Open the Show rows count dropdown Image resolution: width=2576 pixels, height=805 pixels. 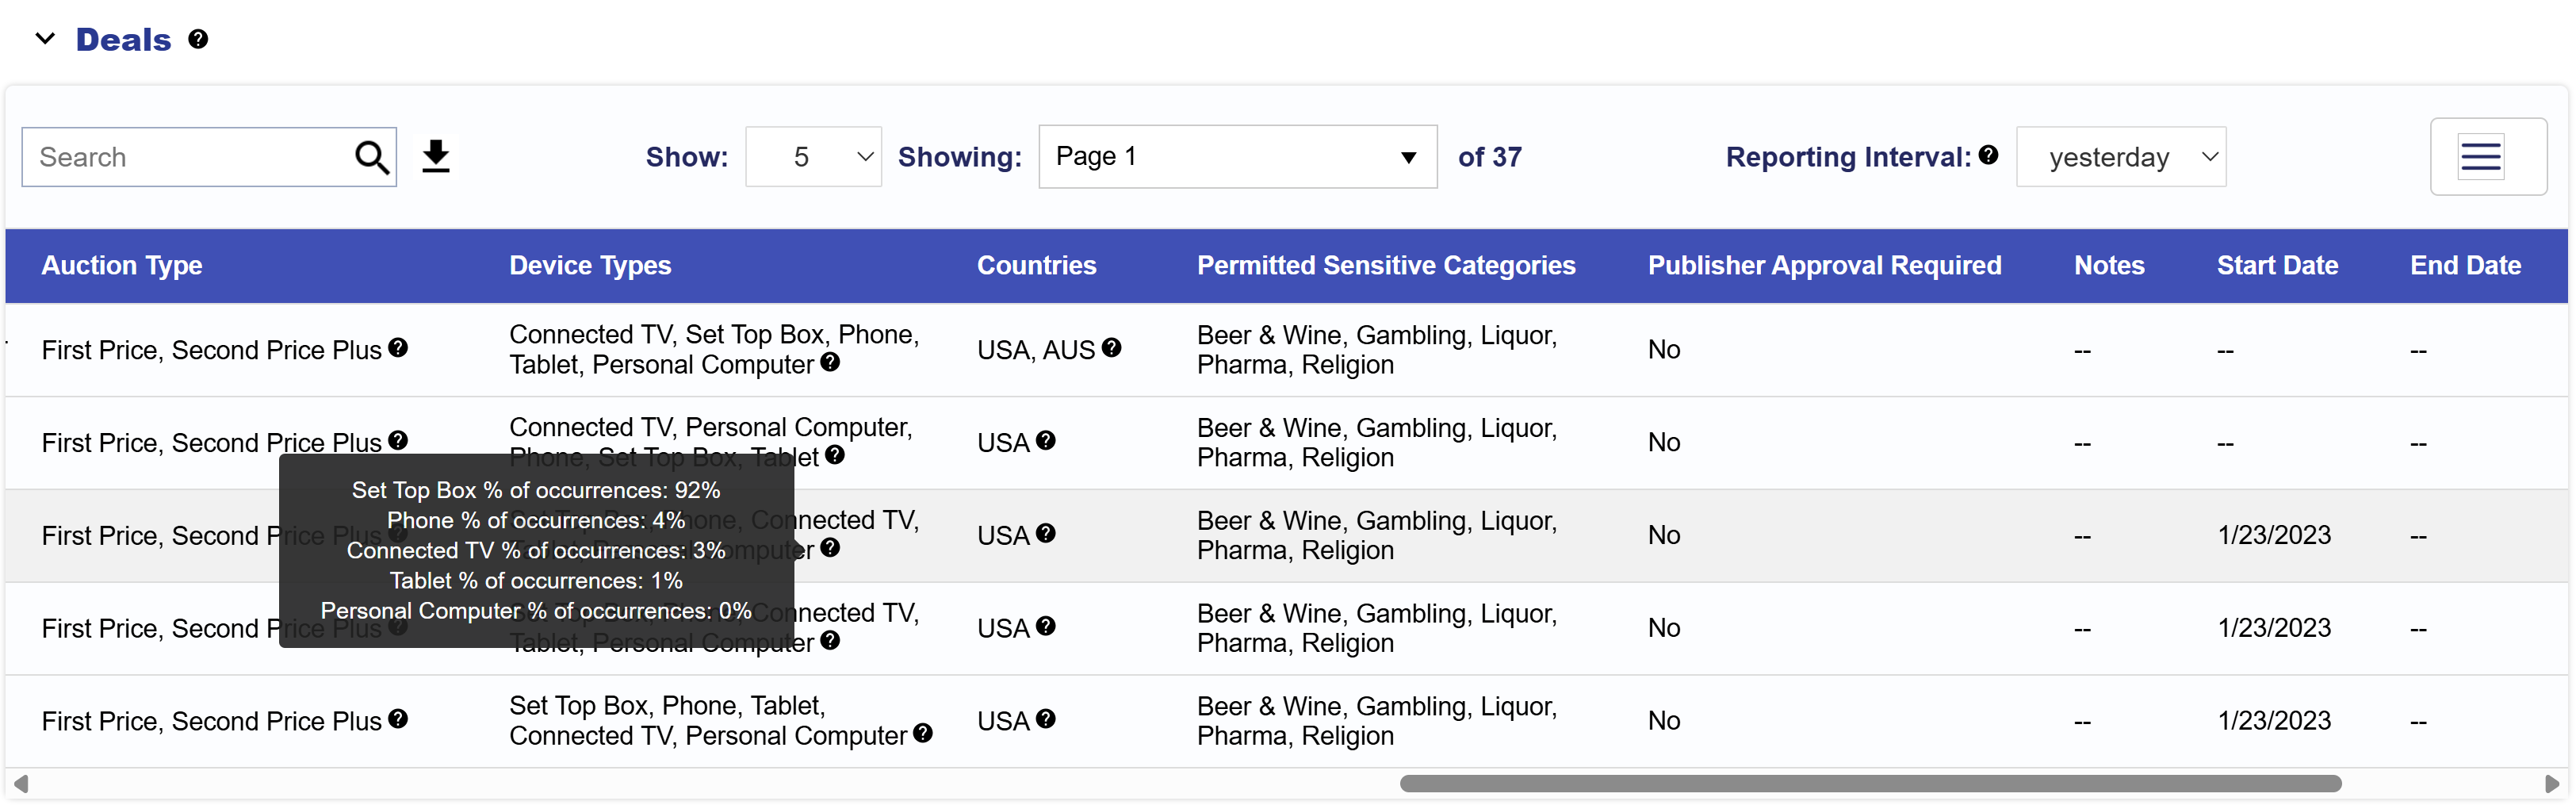point(813,157)
